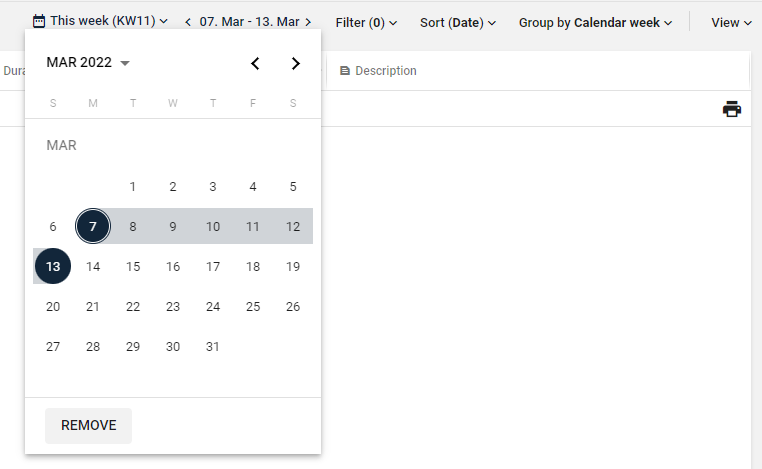The height and width of the screenshot is (469, 762).
Task: Open the View menu
Action: (731, 21)
